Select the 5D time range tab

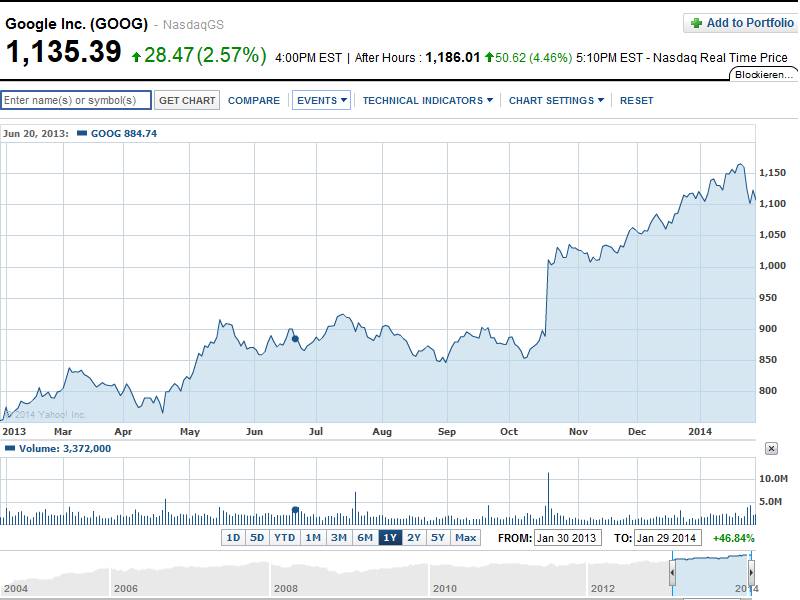click(257, 537)
